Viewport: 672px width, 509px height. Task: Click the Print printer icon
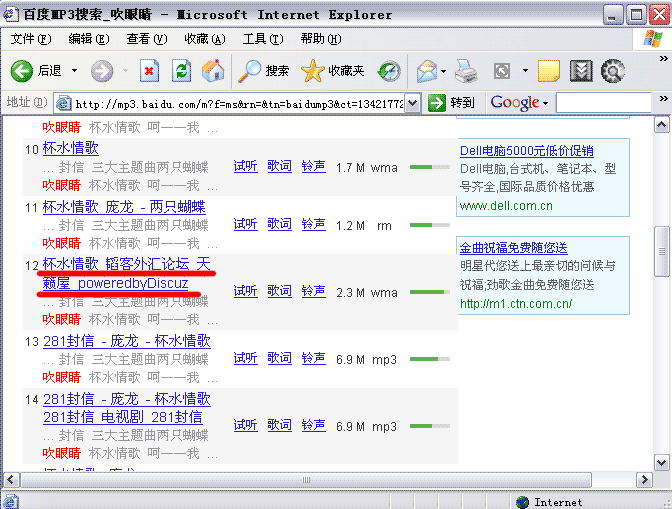pyautogui.click(x=466, y=71)
